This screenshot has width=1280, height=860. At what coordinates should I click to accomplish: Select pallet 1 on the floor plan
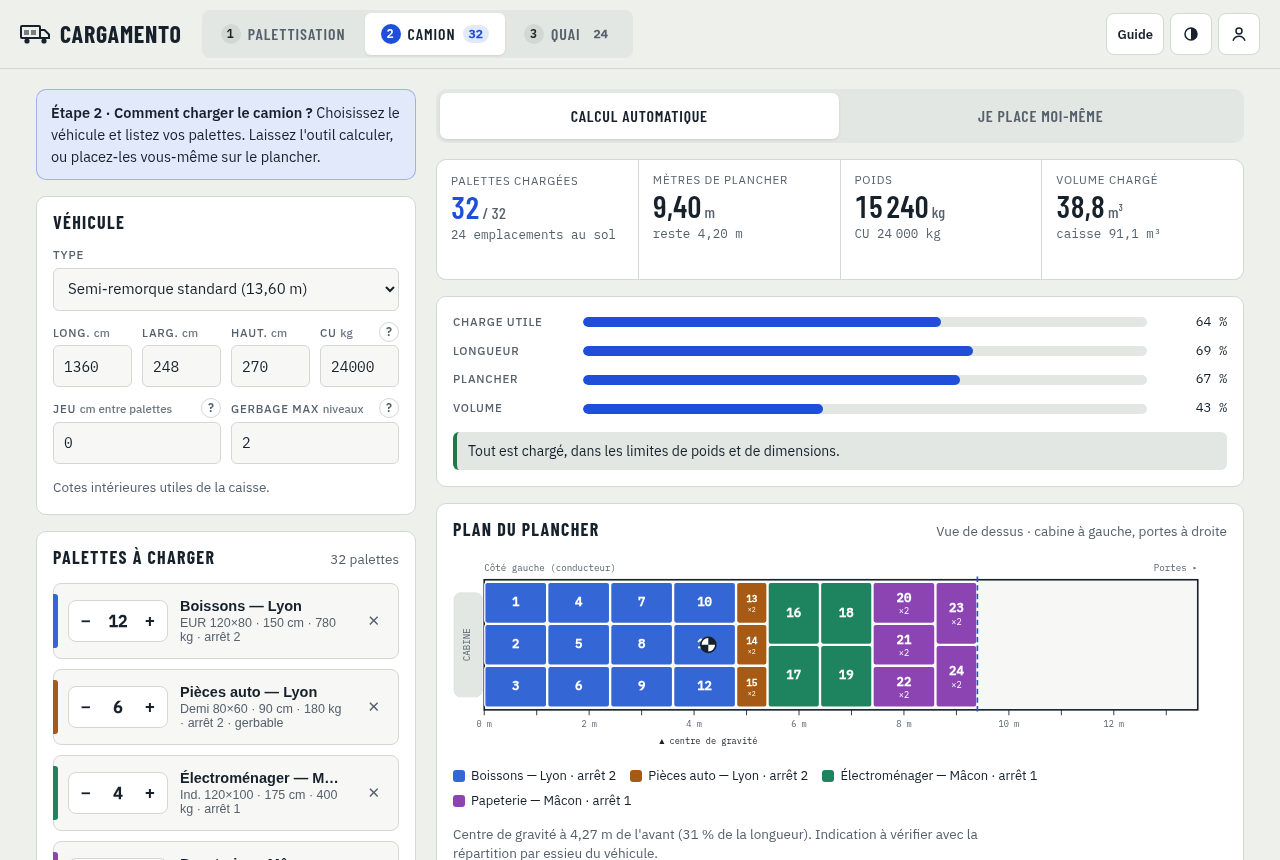click(x=516, y=602)
